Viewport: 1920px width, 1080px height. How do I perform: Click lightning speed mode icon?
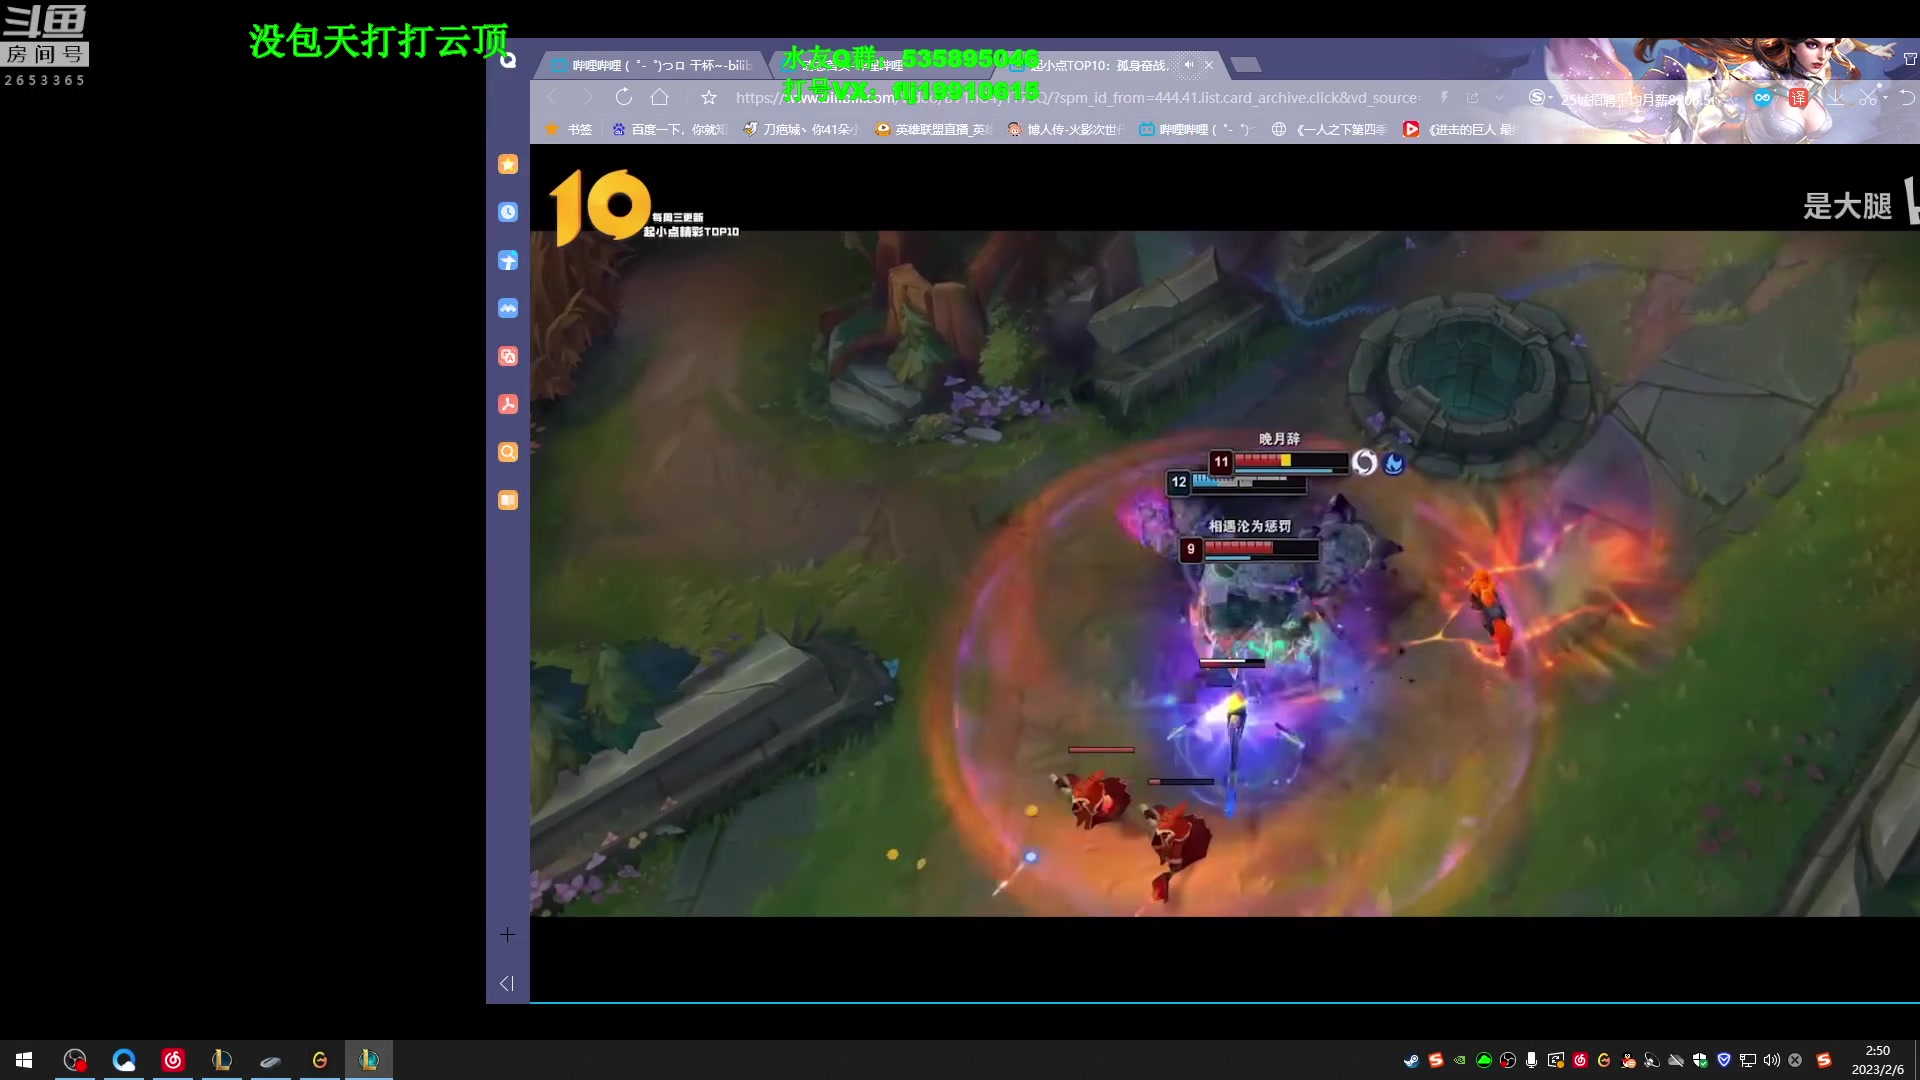tap(1444, 97)
